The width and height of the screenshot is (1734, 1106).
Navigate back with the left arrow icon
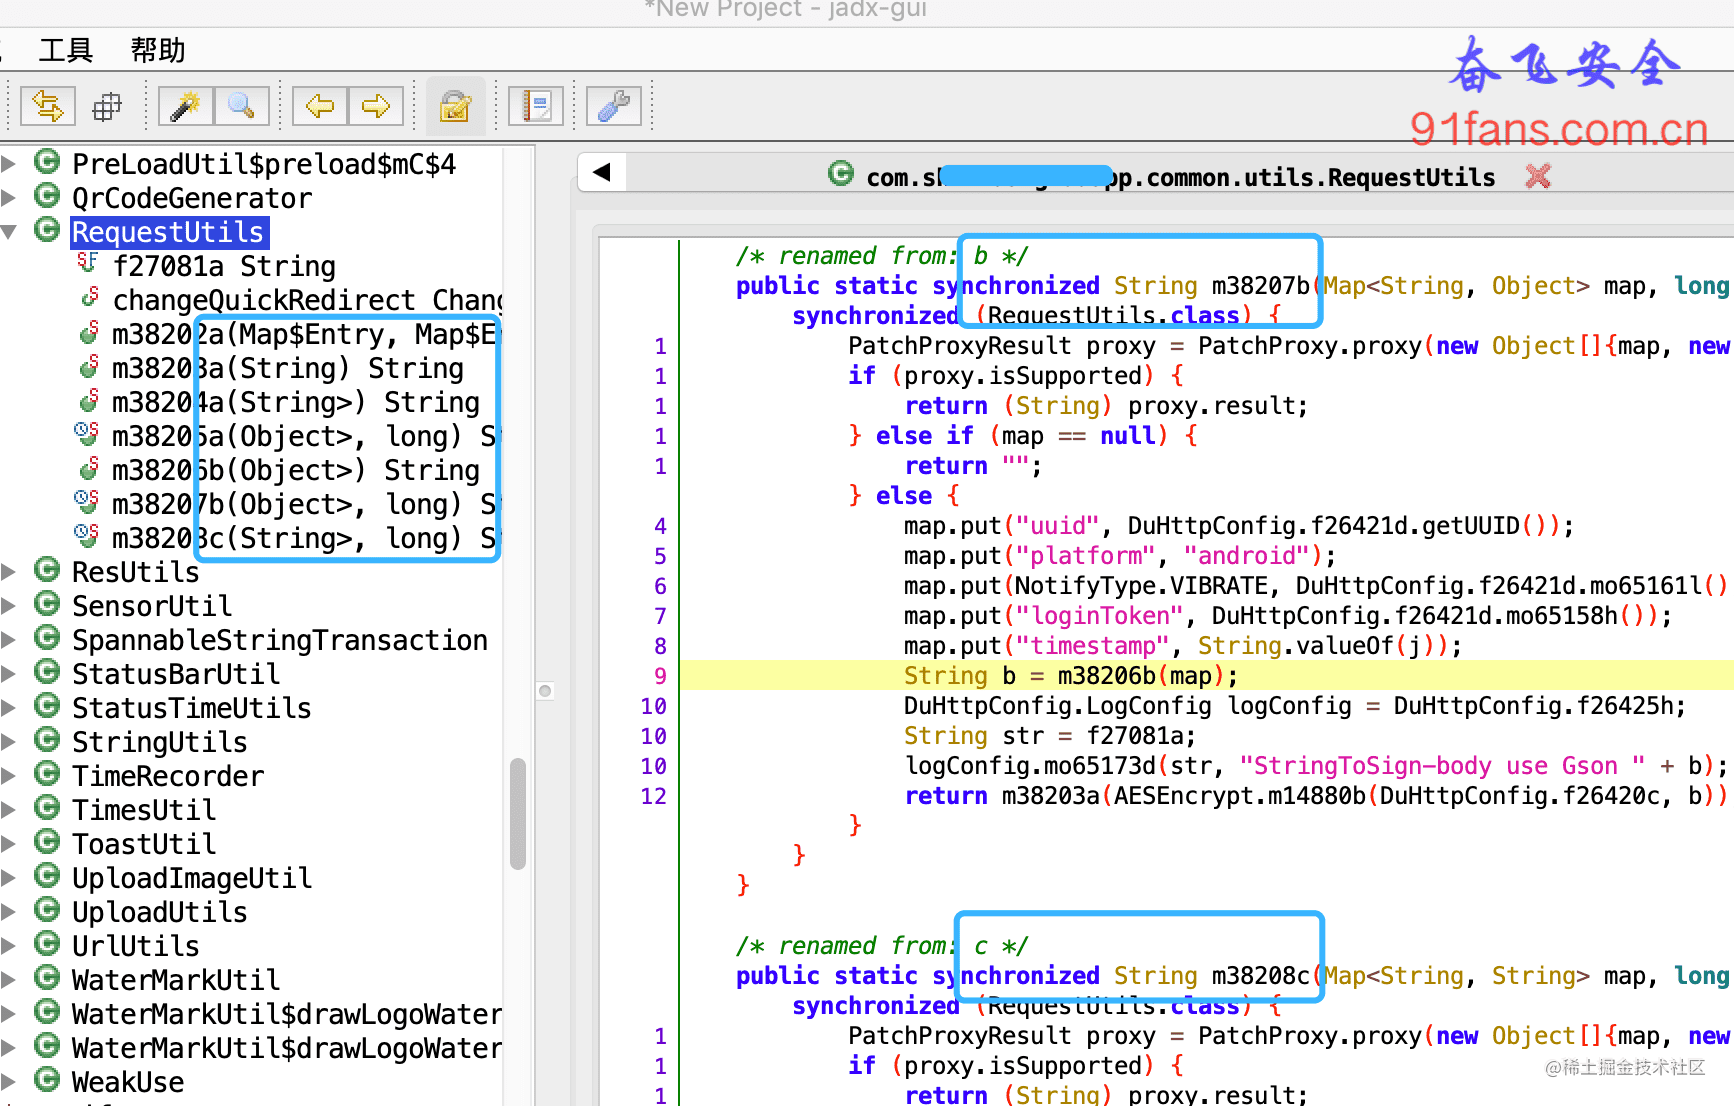[320, 105]
